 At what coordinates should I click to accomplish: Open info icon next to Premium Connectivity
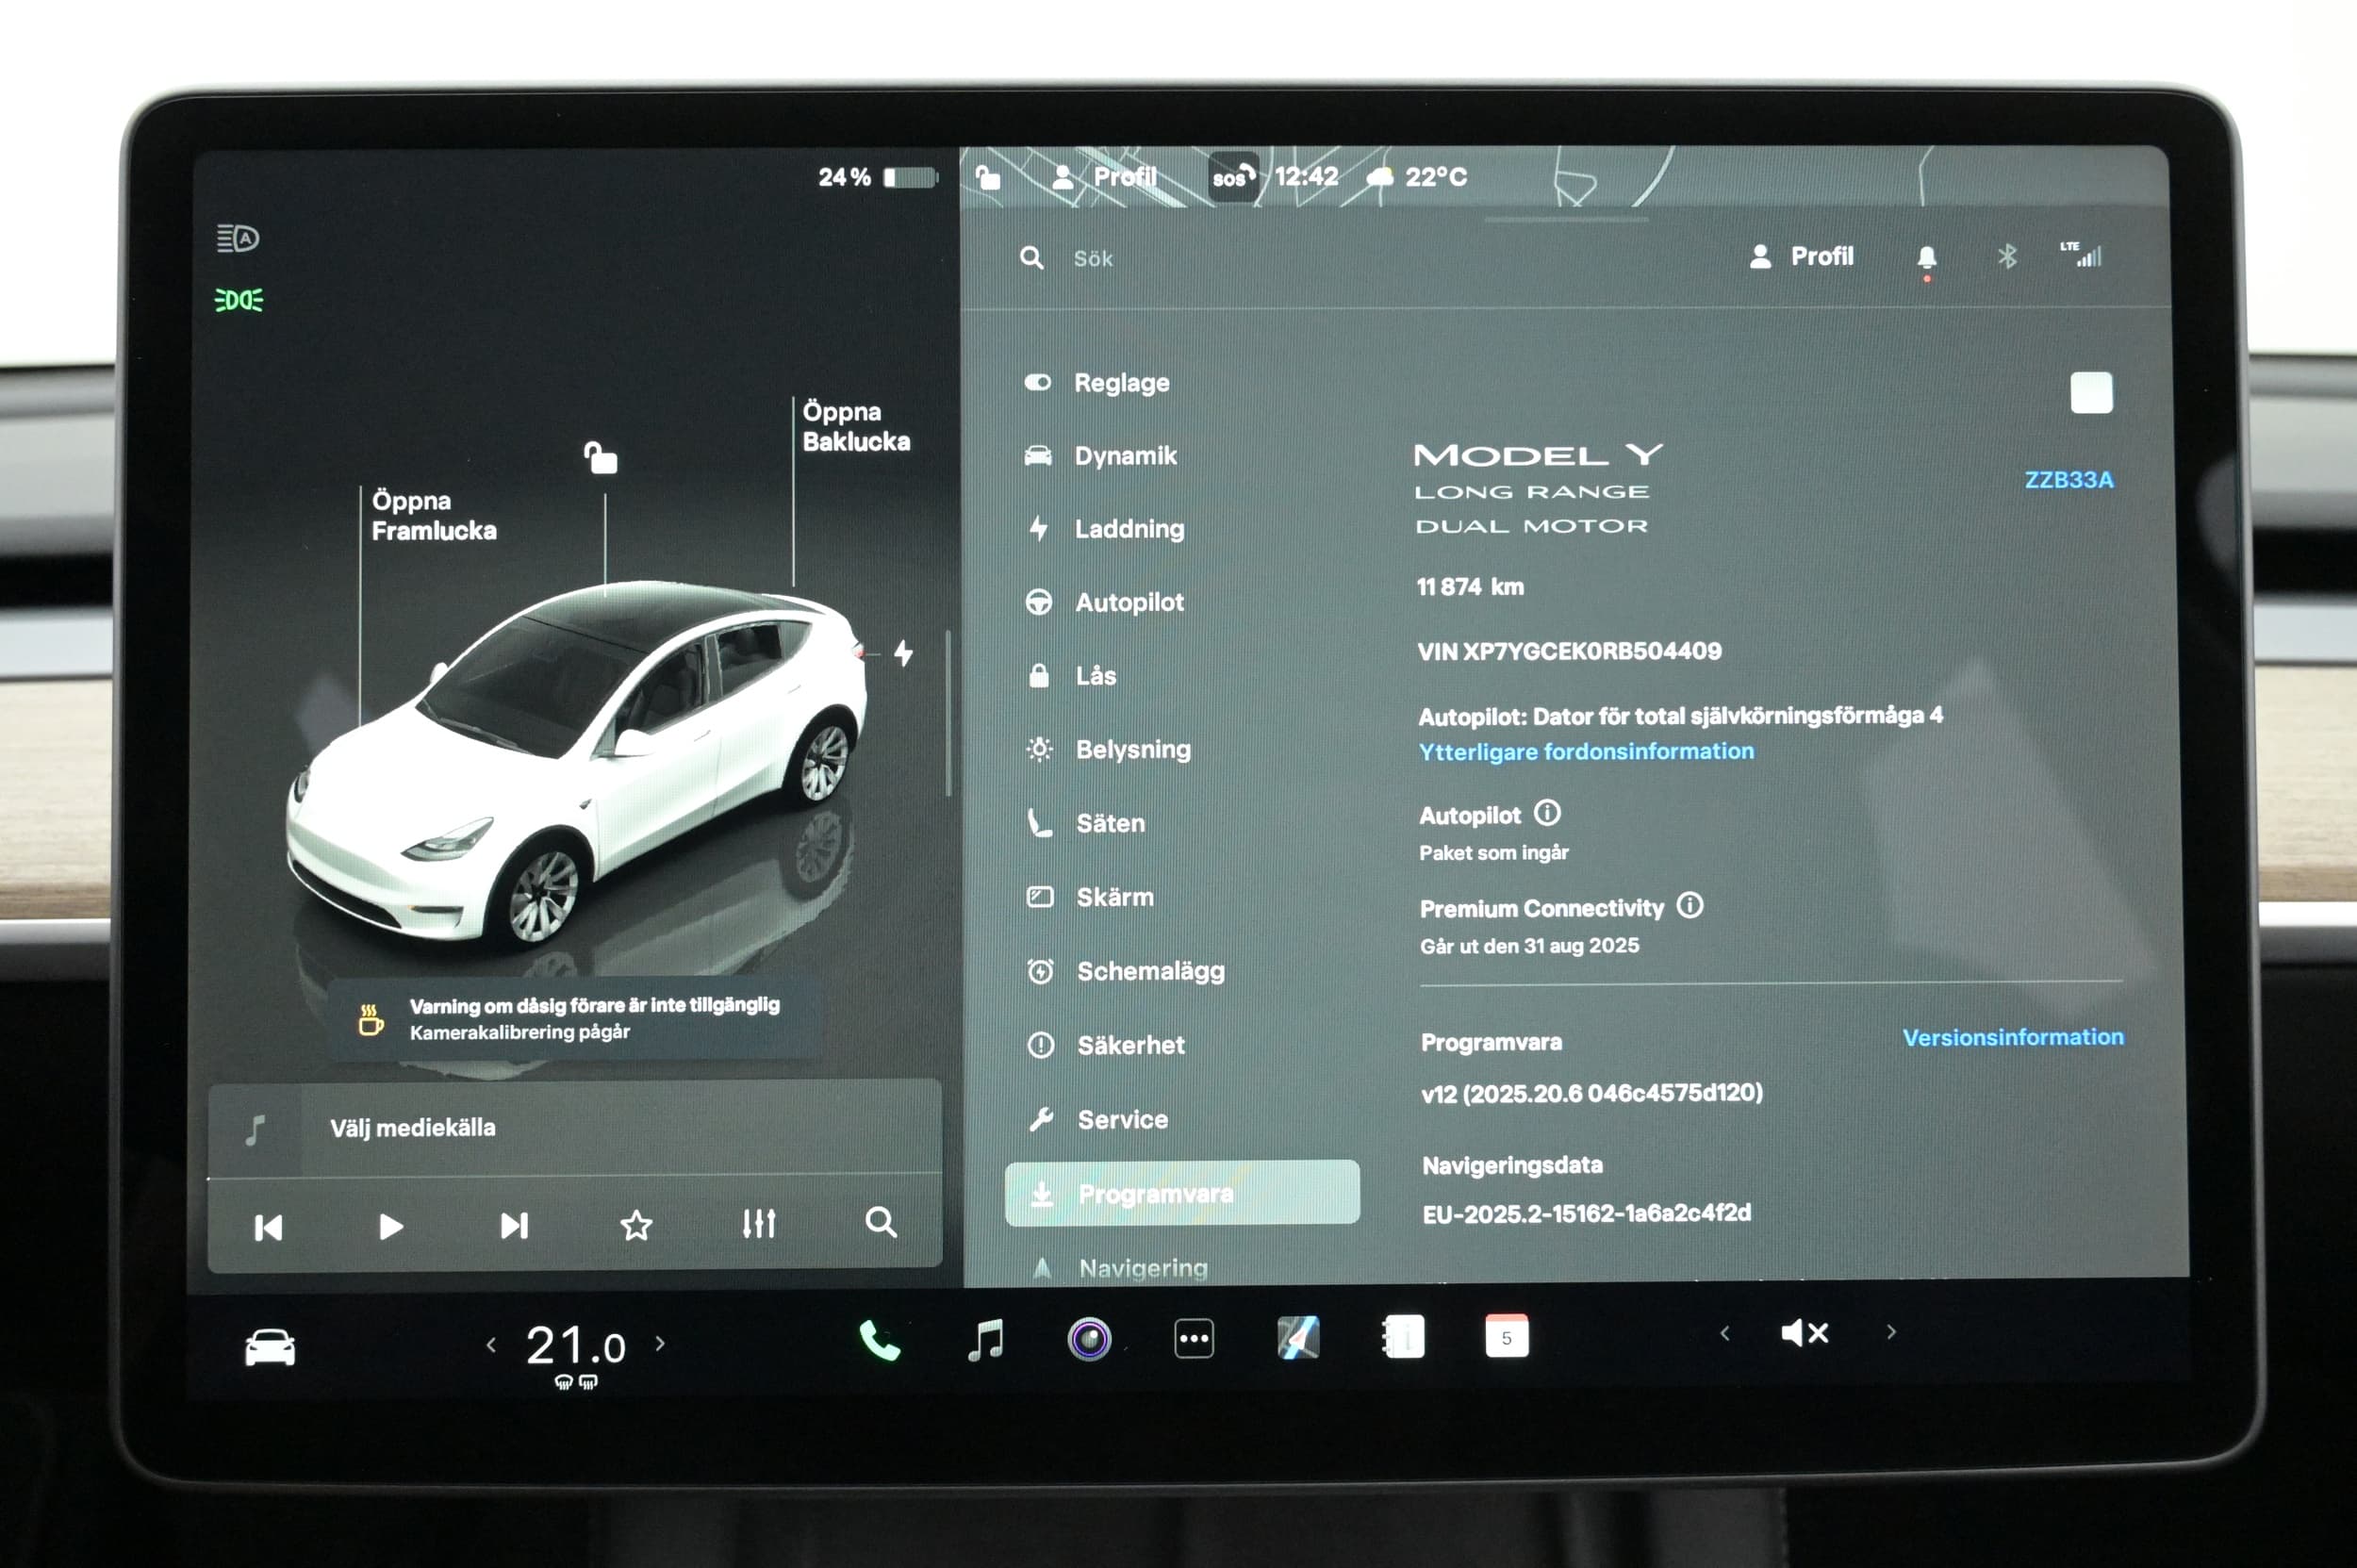tap(1690, 905)
